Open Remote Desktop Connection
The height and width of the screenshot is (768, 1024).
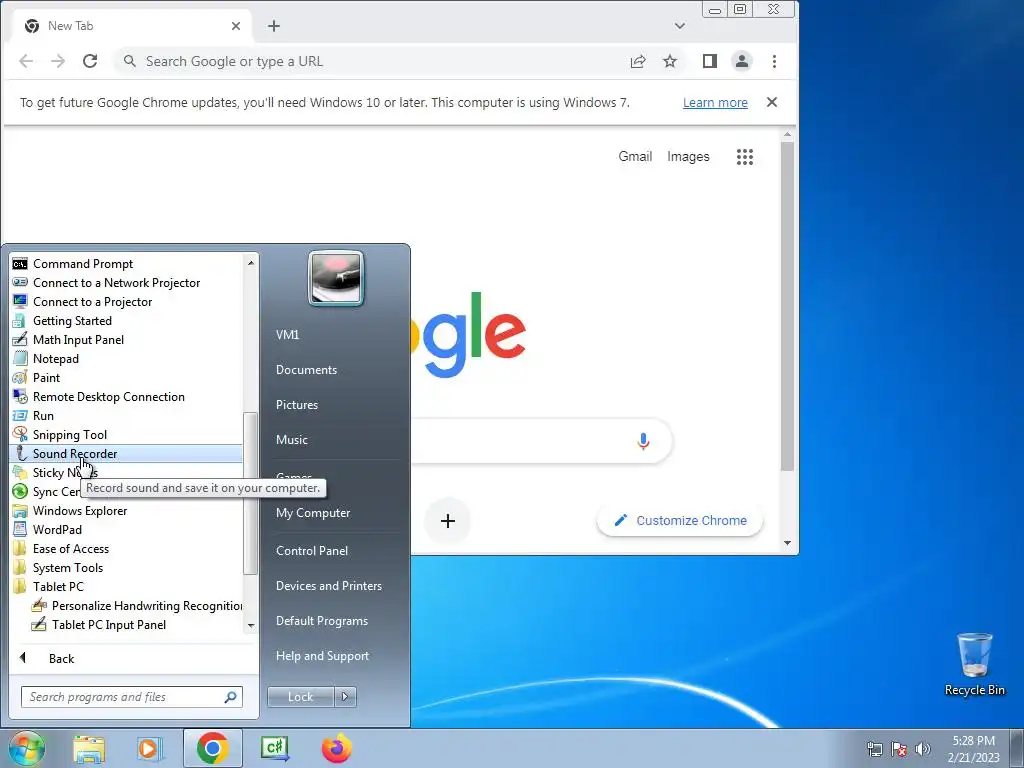tap(108, 396)
